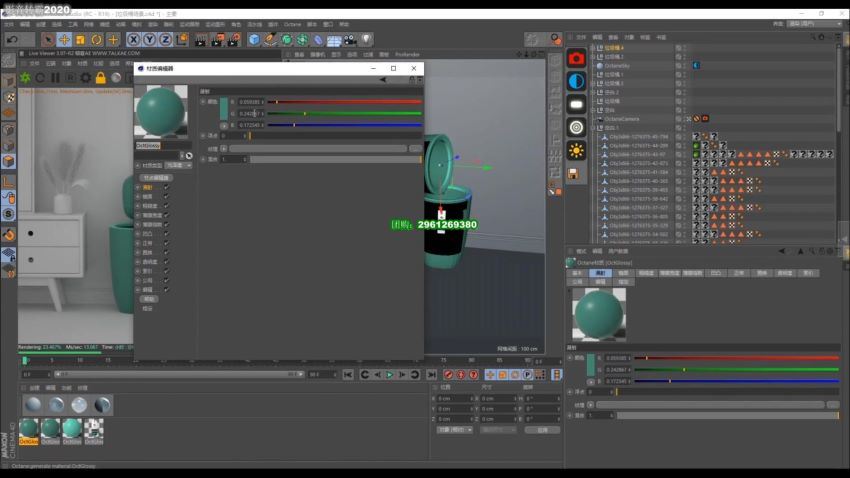Switch to the highlighted tab in attribute panel
This screenshot has width=850, height=478.
(x=600, y=273)
